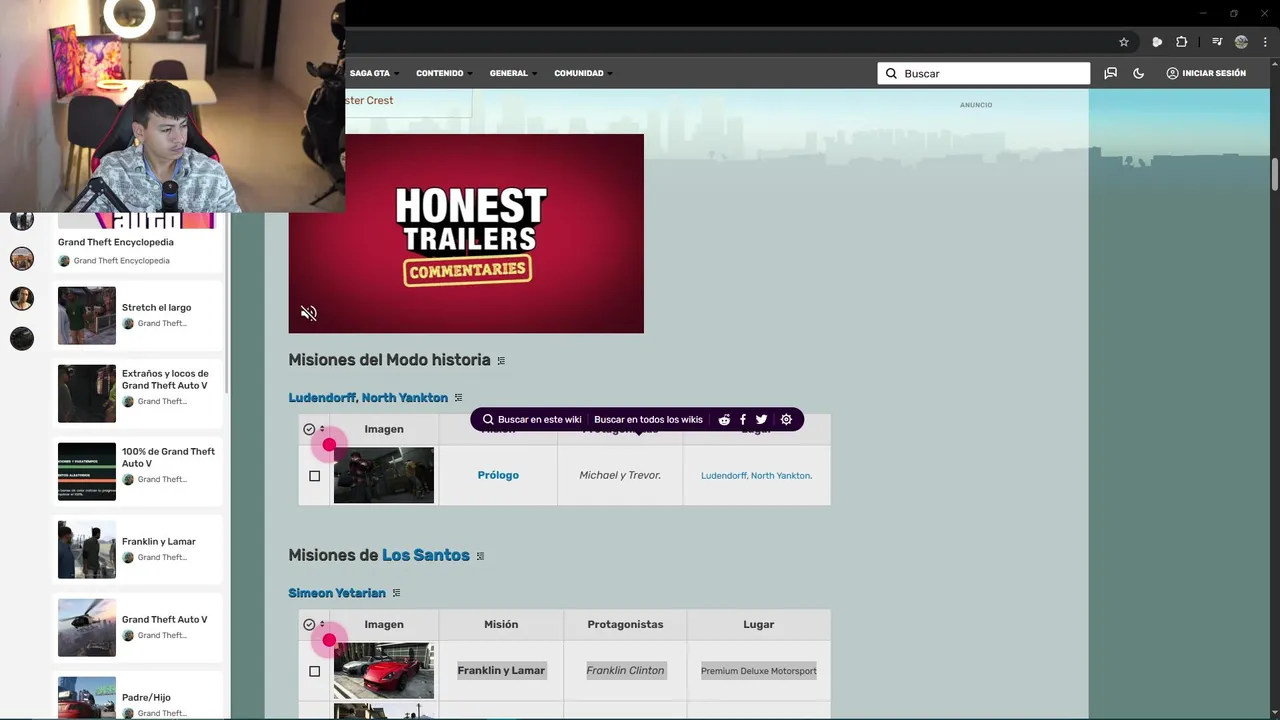Open the Los Santos heading link
The width and height of the screenshot is (1280, 720).
point(426,555)
